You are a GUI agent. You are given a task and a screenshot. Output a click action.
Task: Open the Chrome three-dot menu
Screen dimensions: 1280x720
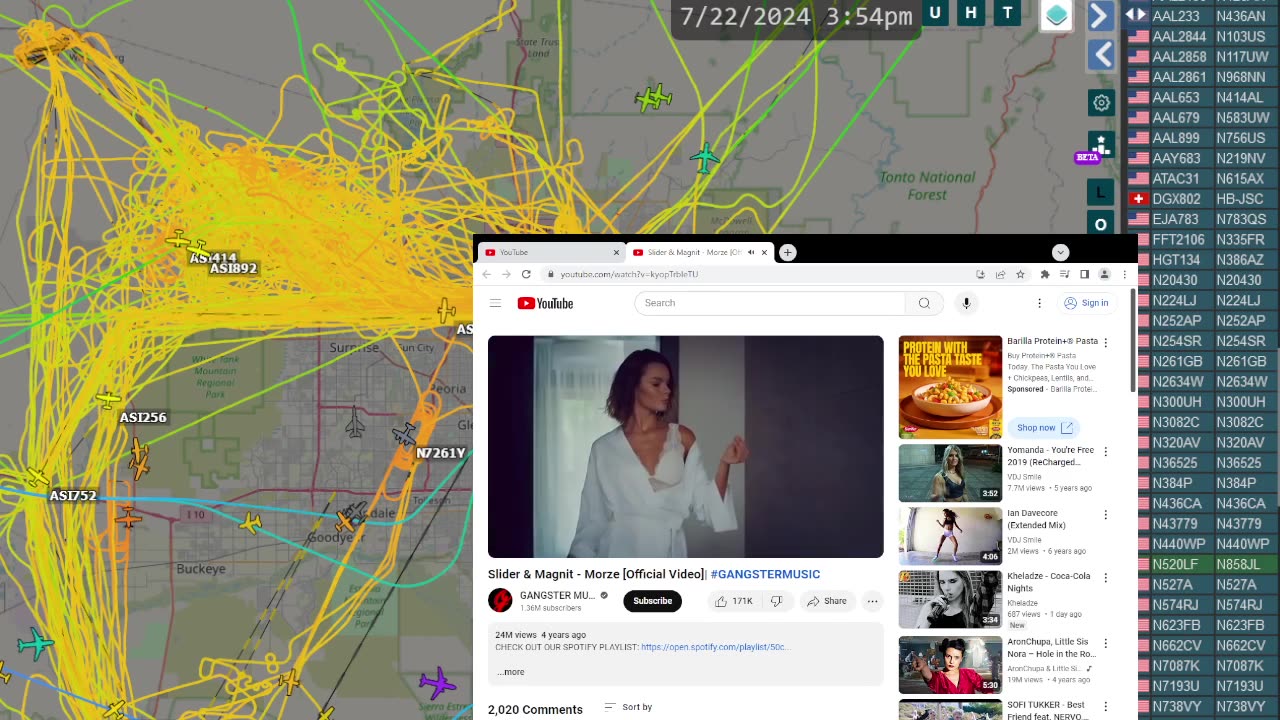tap(1124, 274)
